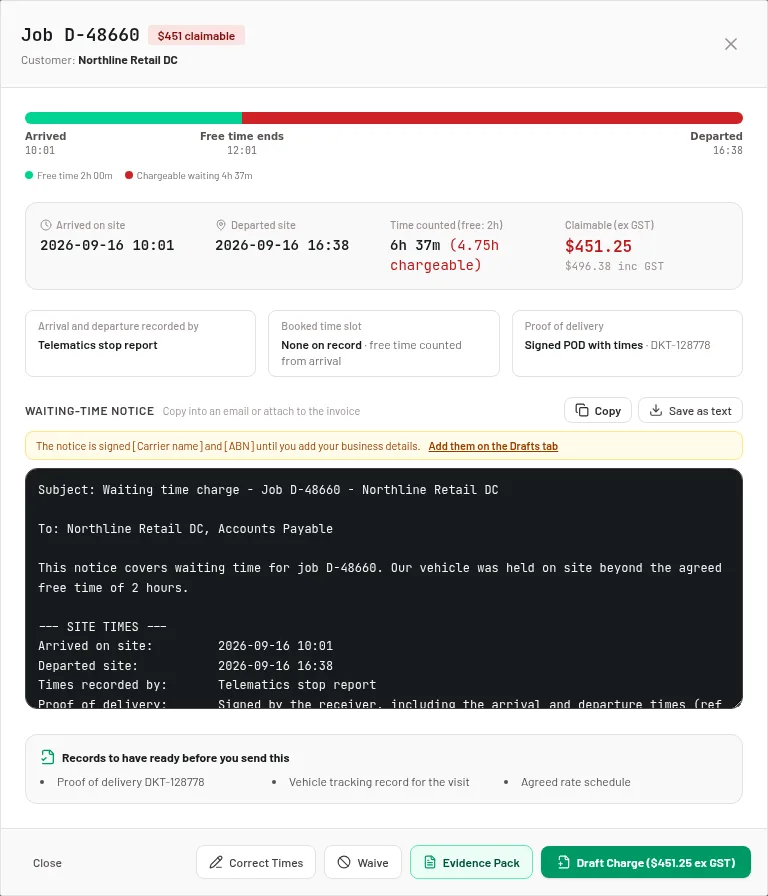Click Agreed rate schedule list item

pyautogui.click(x=575, y=782)
